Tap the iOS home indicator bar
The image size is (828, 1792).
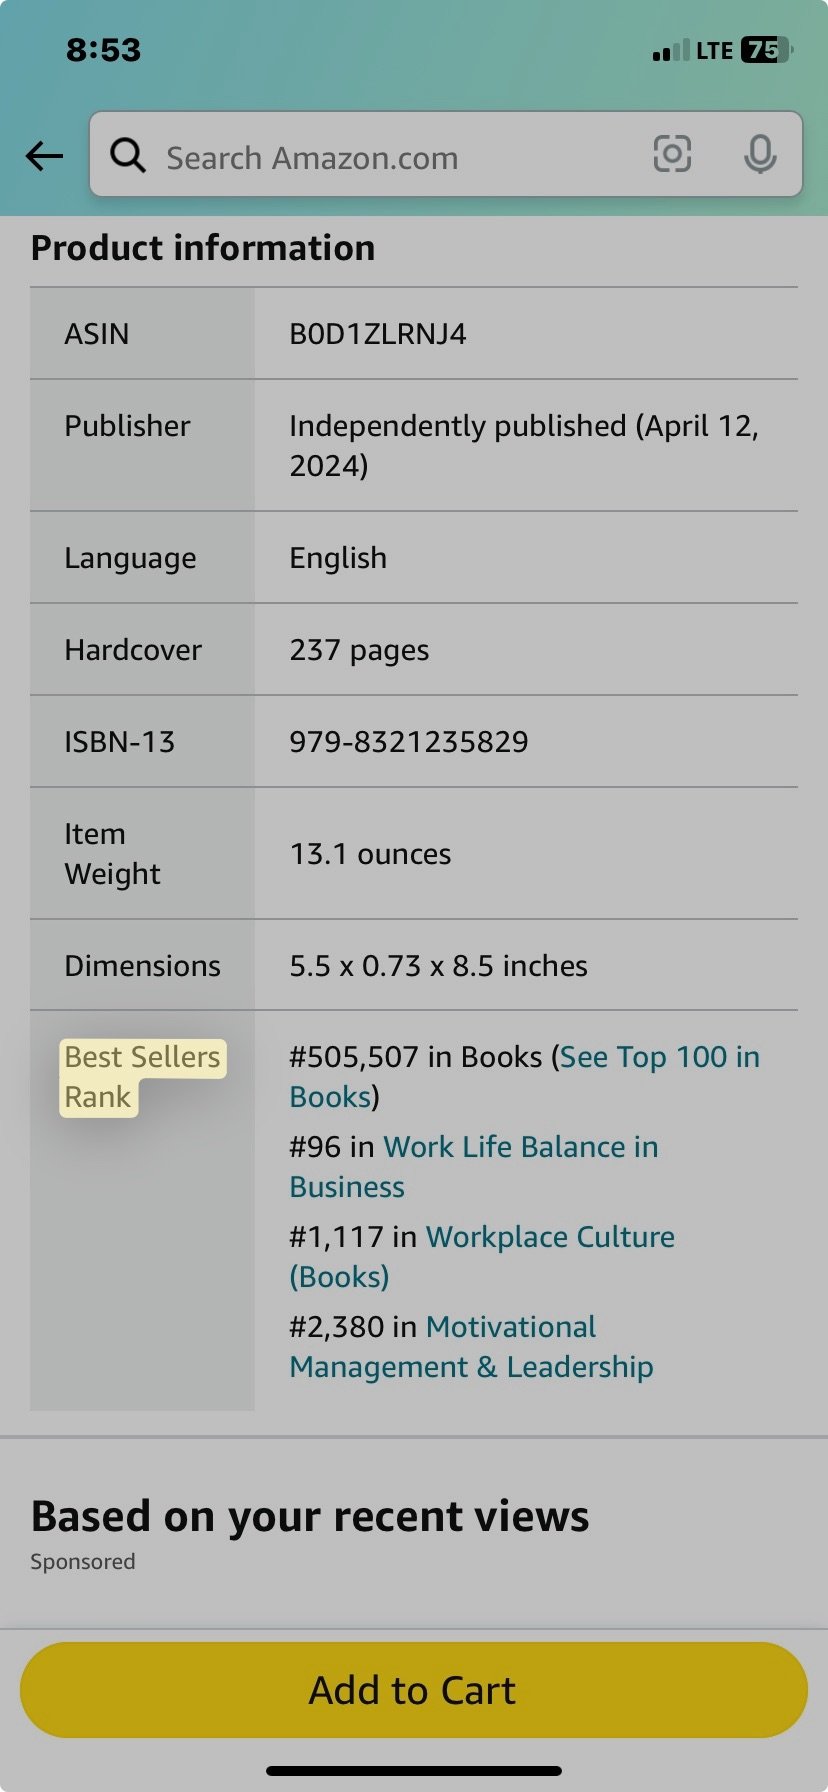(414, 1771)
